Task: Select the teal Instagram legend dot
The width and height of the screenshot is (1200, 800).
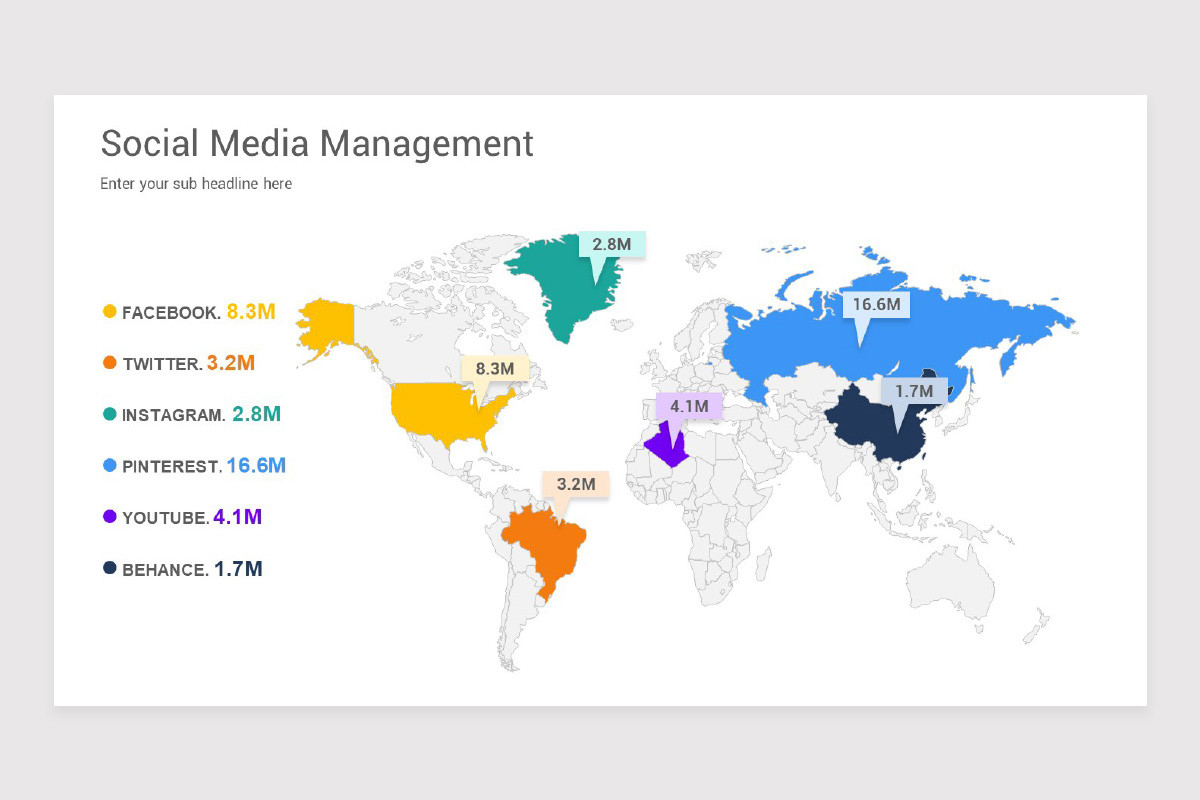Action: point(110,414)
